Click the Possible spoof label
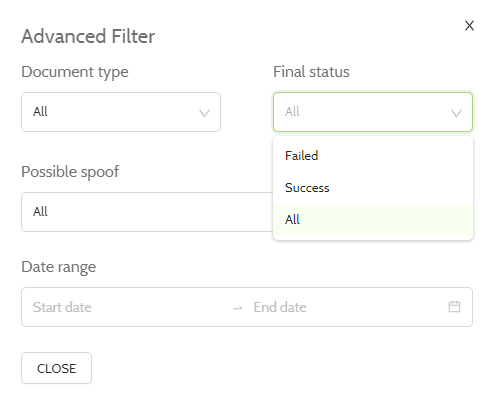493x411 pixels. [x=70, y=172]
